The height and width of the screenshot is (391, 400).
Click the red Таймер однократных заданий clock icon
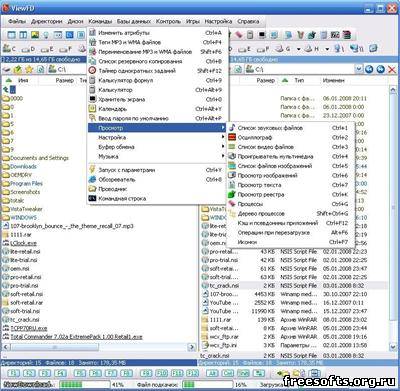tap(92, 71)
